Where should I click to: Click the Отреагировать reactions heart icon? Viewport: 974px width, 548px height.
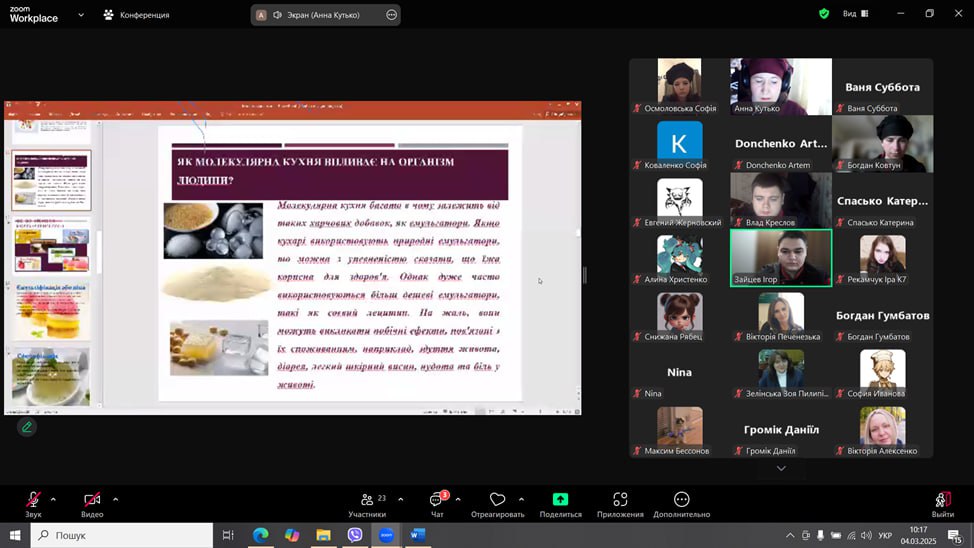(x=497, y=500)
